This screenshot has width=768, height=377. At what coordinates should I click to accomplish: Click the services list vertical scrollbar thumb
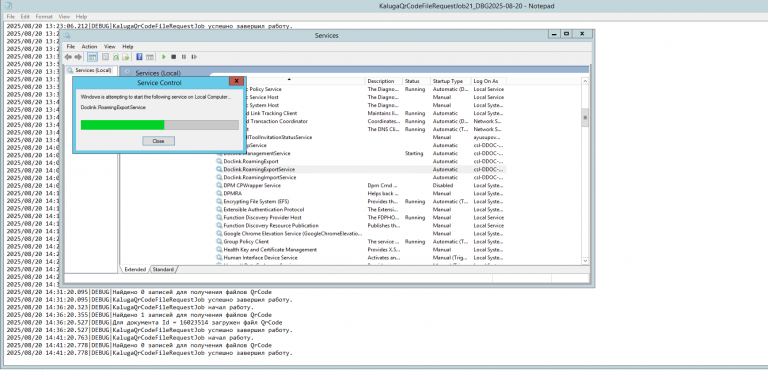[584, 118]
